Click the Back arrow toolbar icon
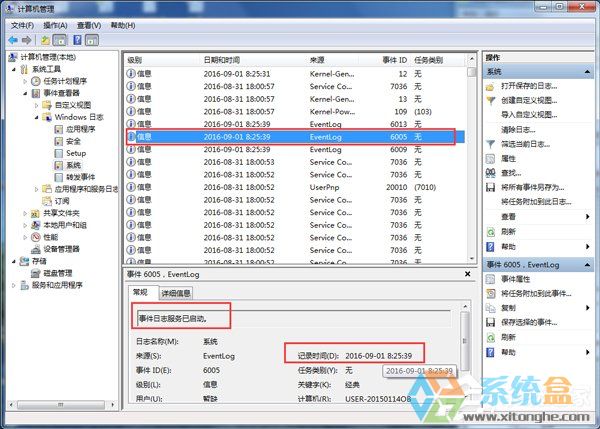Viewport: 600px width, 429px height. (13, 40)
